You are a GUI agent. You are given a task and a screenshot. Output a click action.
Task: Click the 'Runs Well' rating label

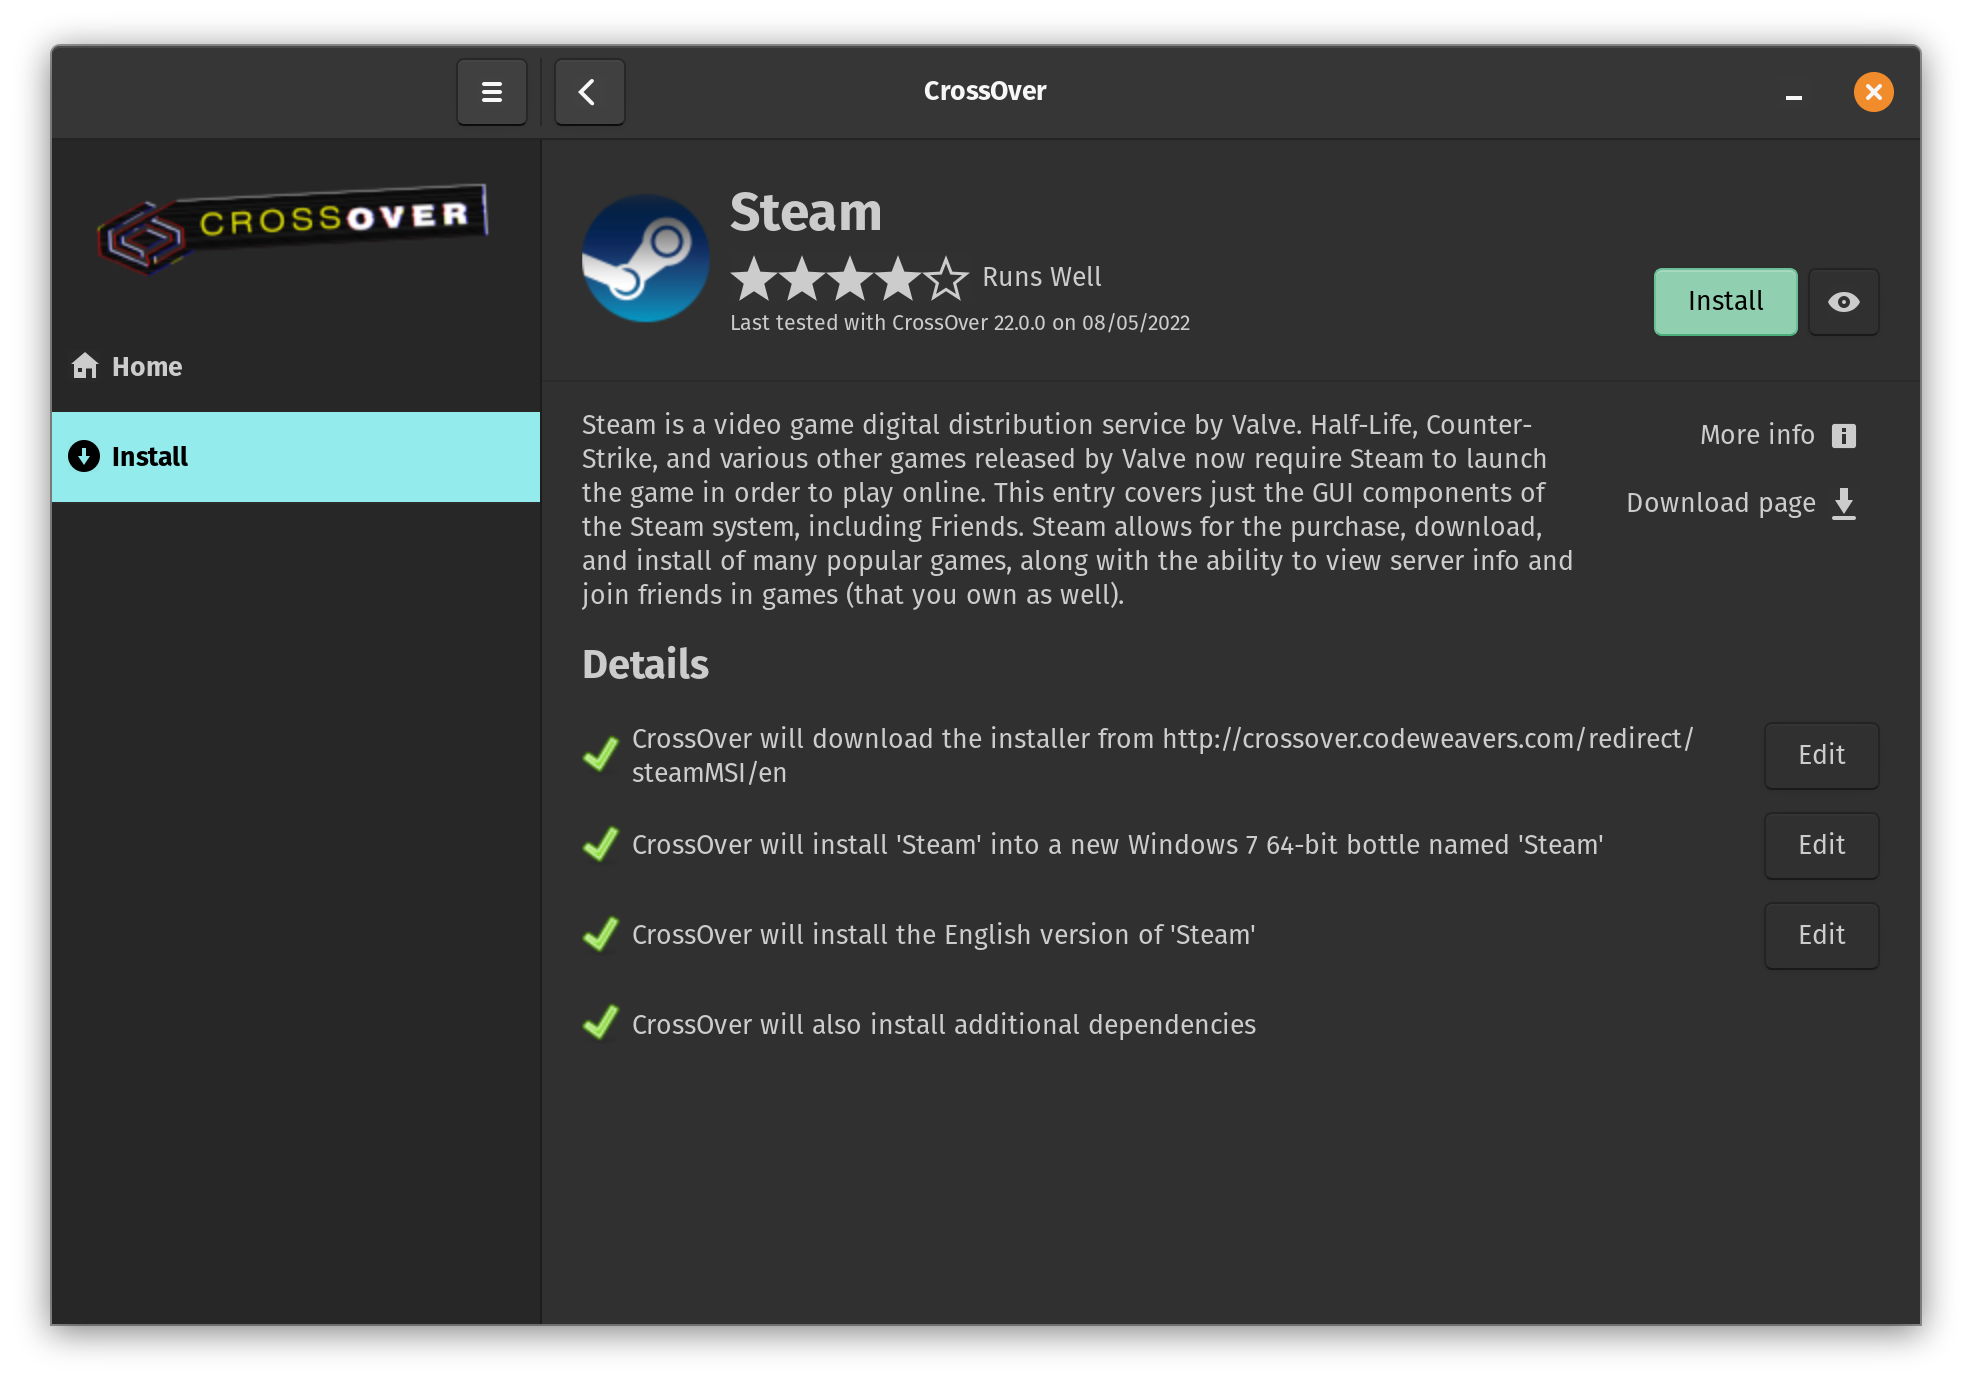(x=1041, y=277)
